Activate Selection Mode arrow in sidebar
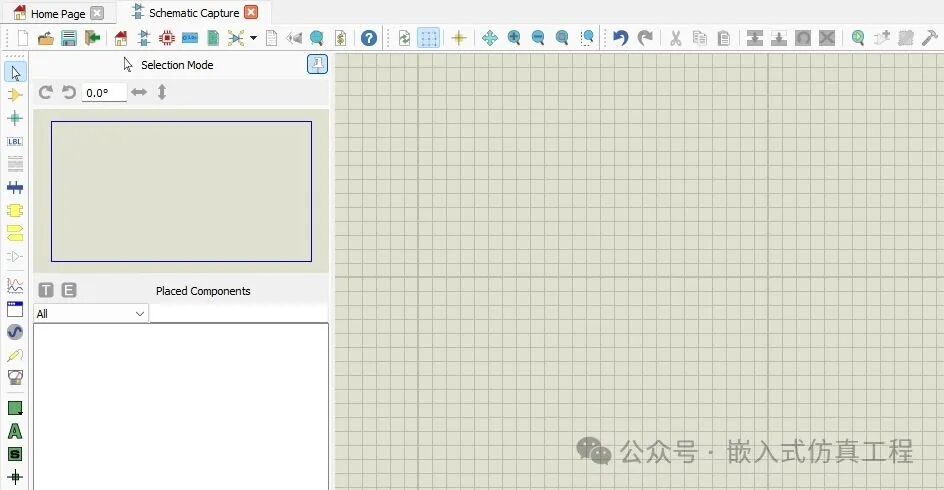The height and width of the screenshot is (490, 944). tap(15, 72)
